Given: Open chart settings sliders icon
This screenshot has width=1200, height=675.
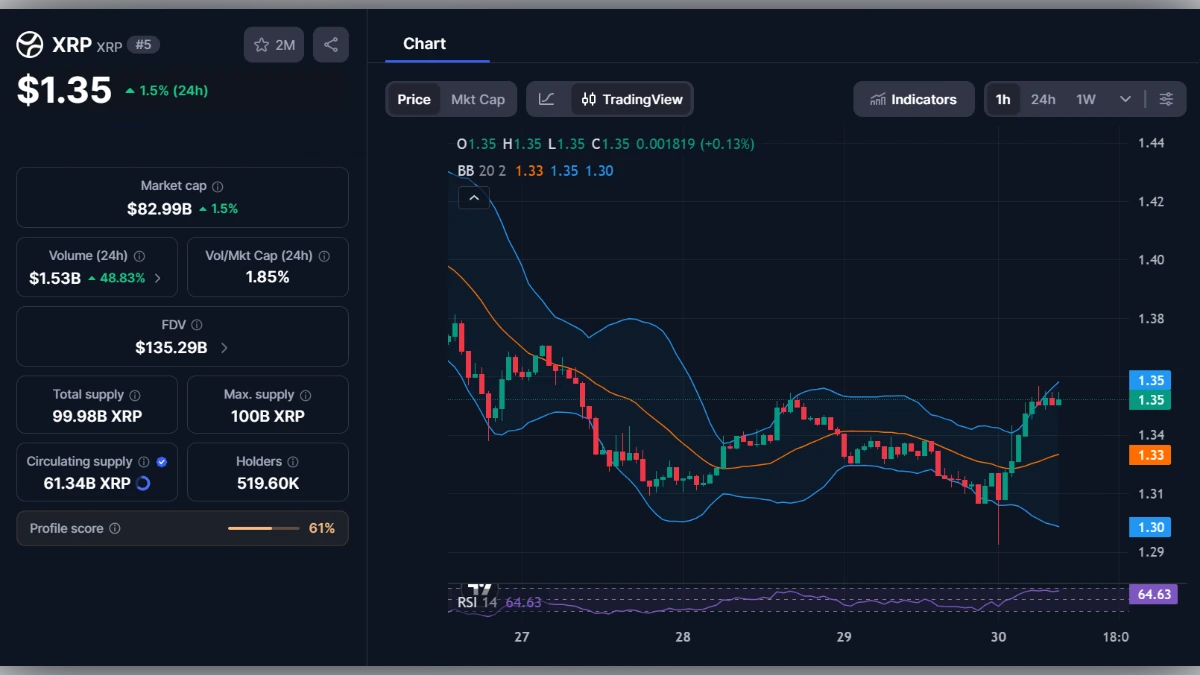Looking at the screenshot, I should click(x=1166, y=99).
